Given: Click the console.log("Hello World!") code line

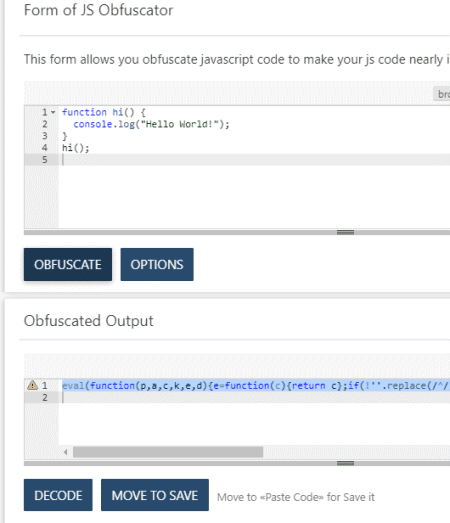Looking at the screenshot, I should [x=151, y=124].
